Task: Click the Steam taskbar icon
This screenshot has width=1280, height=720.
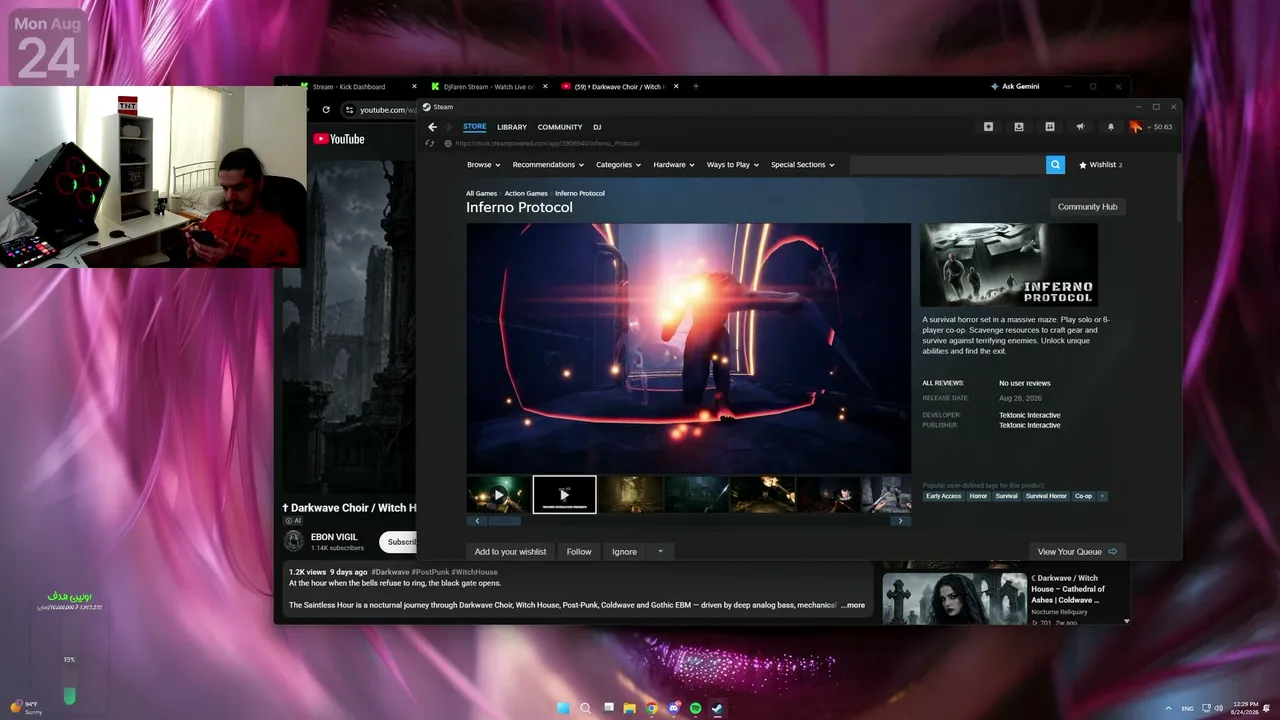Action: tap(717, 708)
